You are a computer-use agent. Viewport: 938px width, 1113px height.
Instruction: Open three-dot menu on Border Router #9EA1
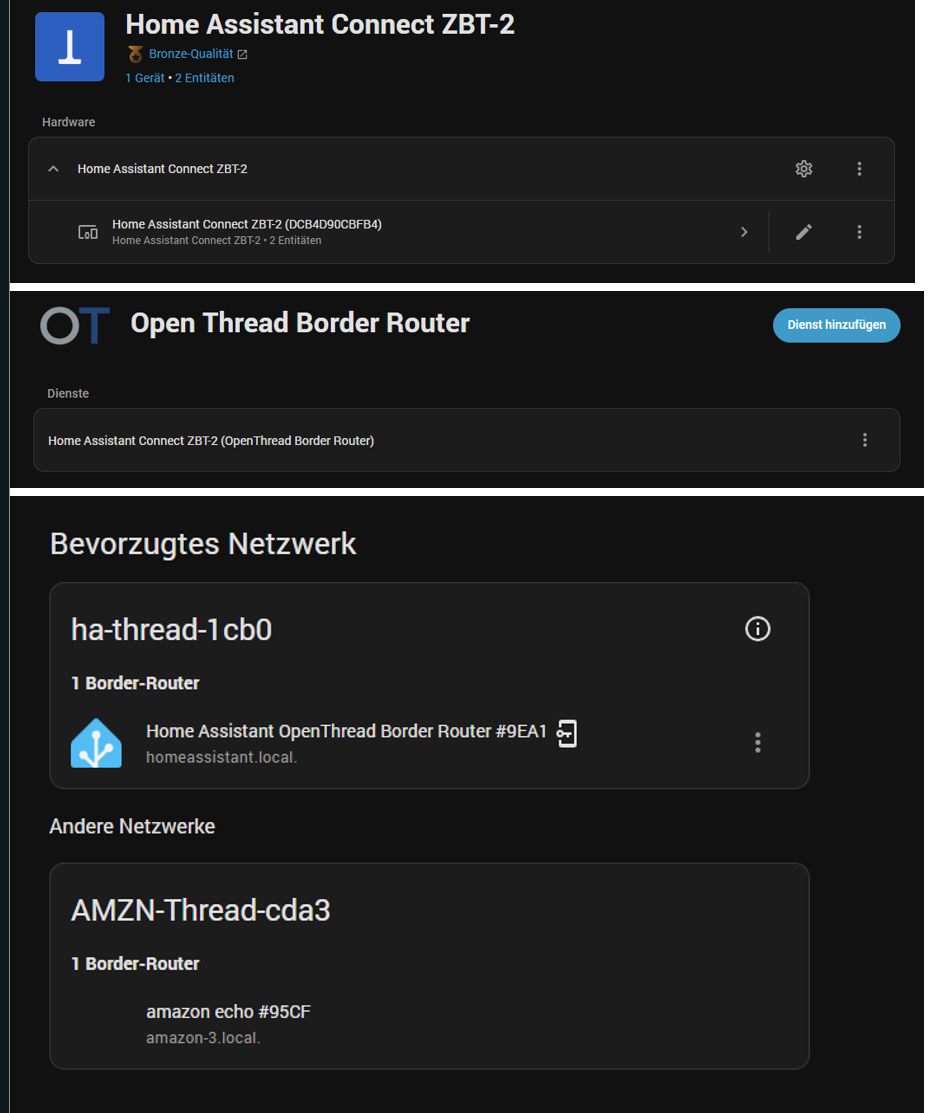(757, 742)
